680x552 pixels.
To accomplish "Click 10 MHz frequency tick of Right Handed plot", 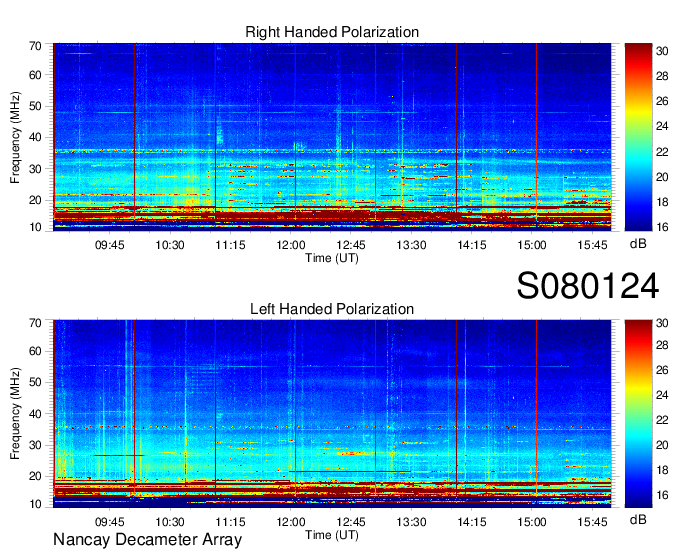I will pyautogui.click(x=35, y=227).
